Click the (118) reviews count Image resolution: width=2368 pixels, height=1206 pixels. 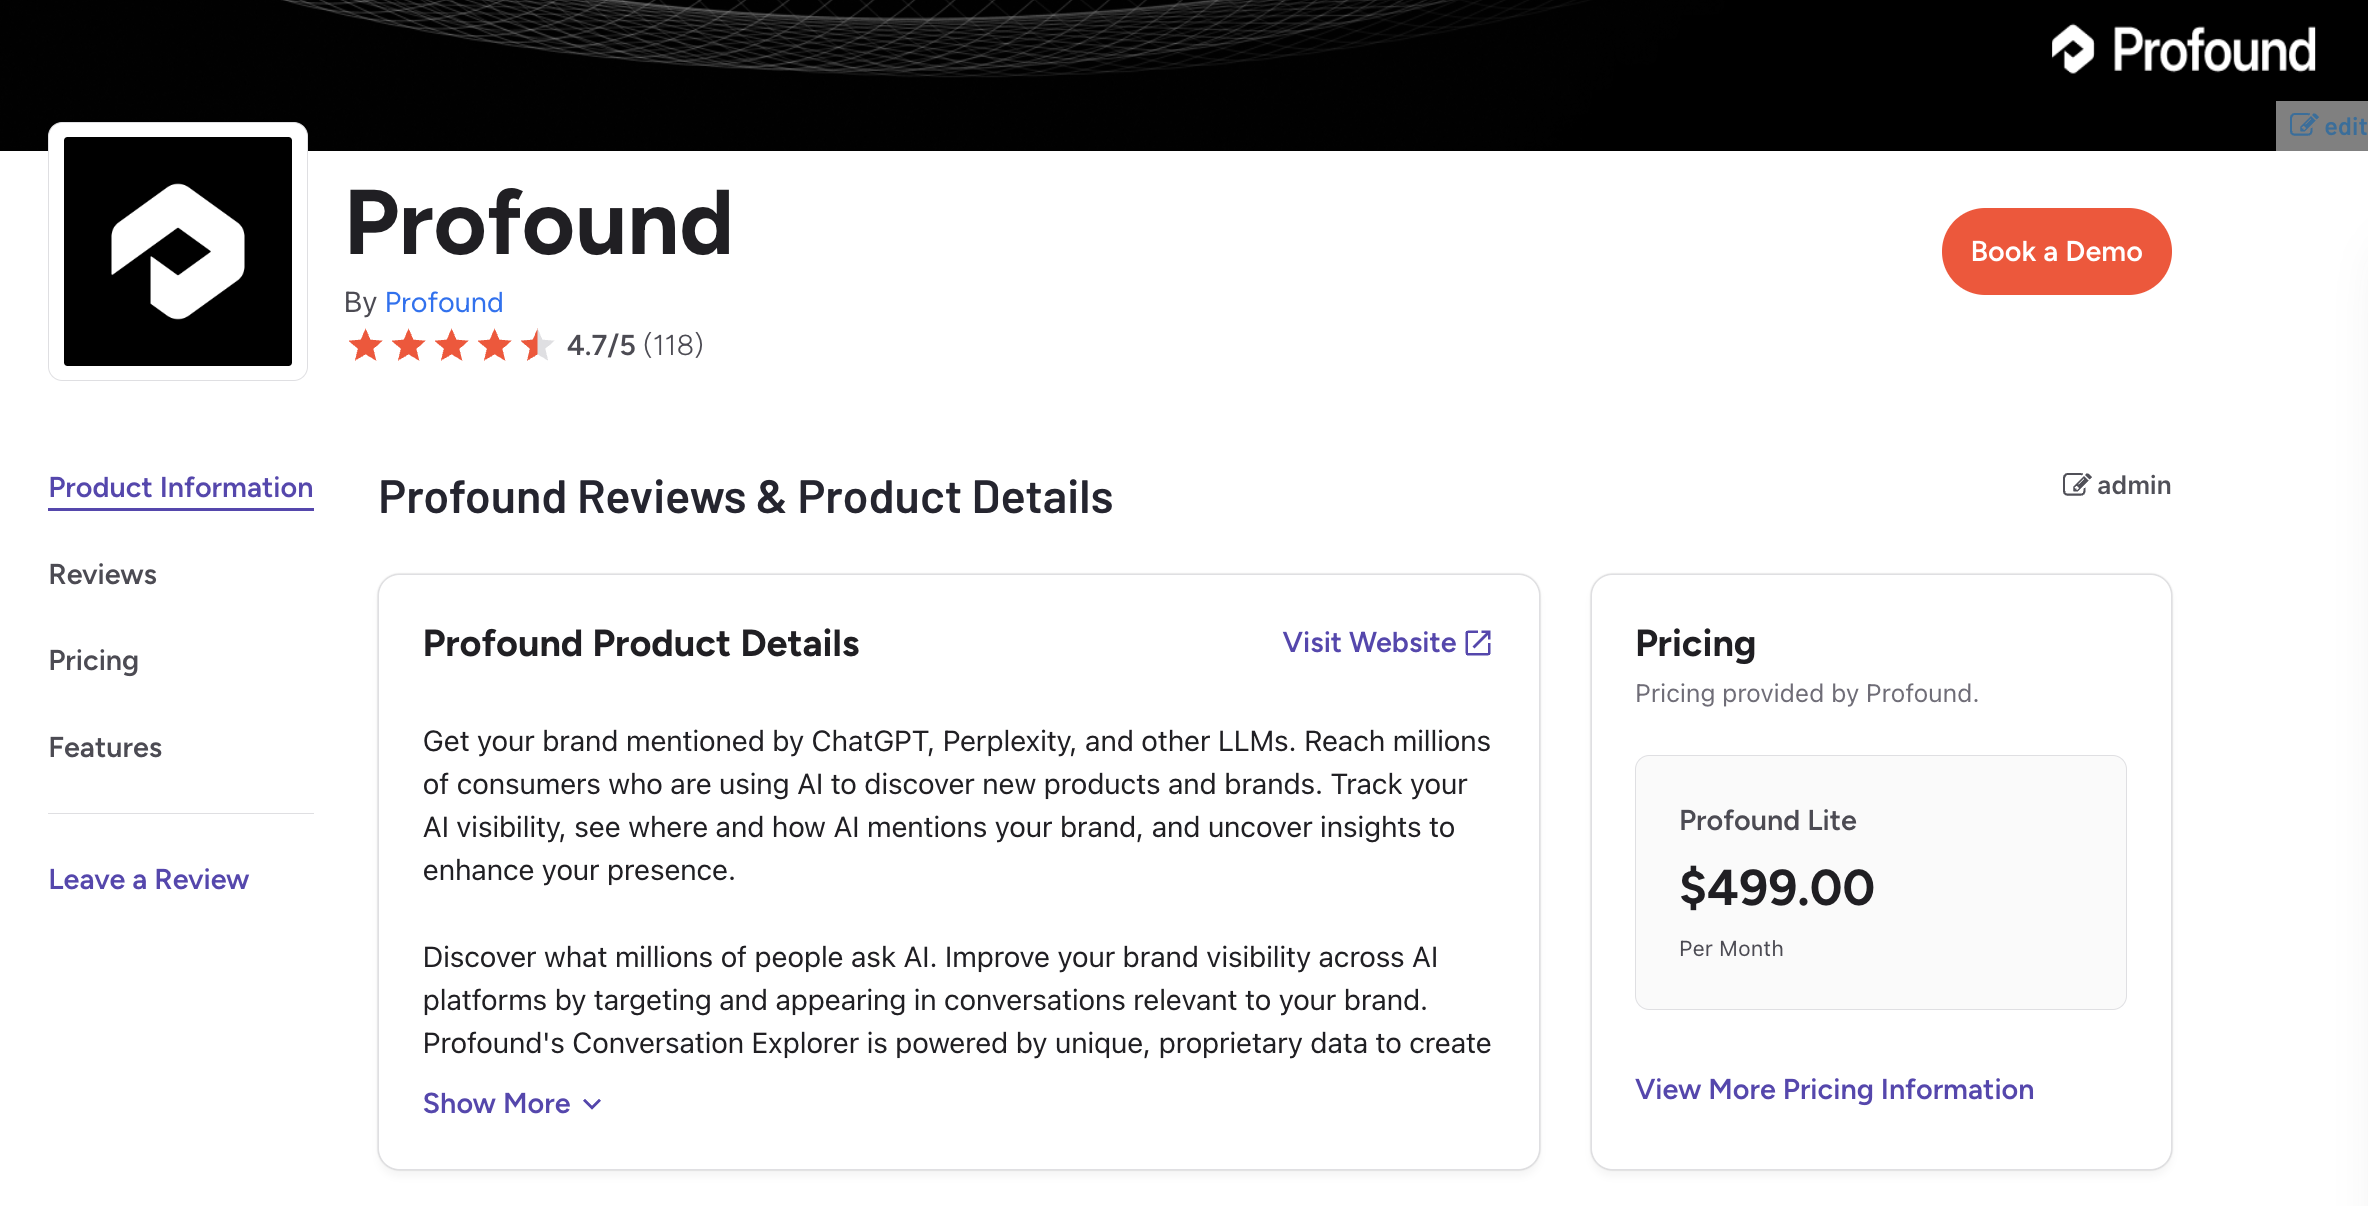tap(674, 345)
